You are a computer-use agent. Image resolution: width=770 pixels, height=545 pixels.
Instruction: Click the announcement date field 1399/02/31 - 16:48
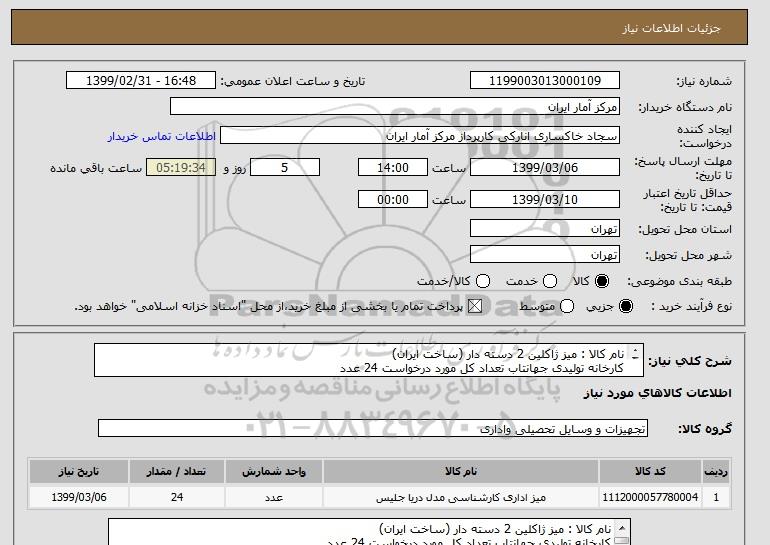tap(141, 81)
